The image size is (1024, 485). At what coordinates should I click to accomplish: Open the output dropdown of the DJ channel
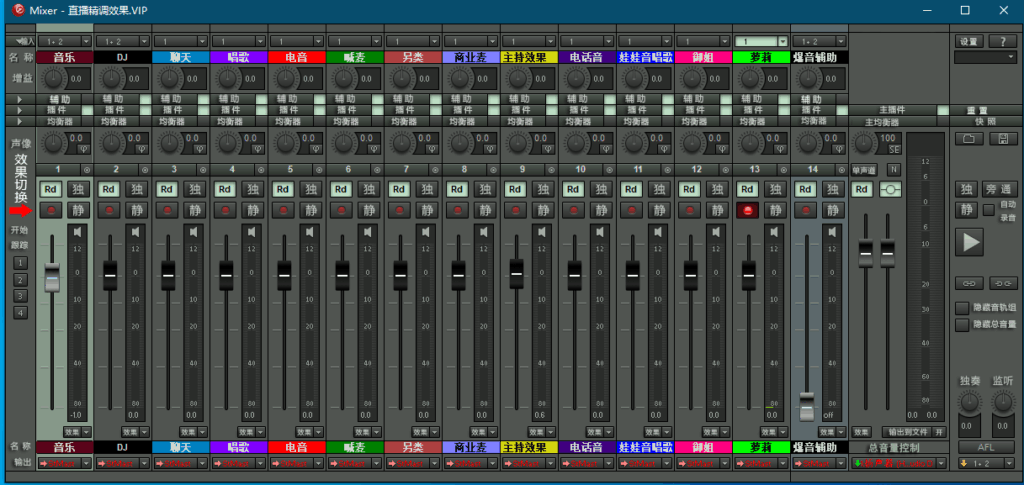click(143, 463)
